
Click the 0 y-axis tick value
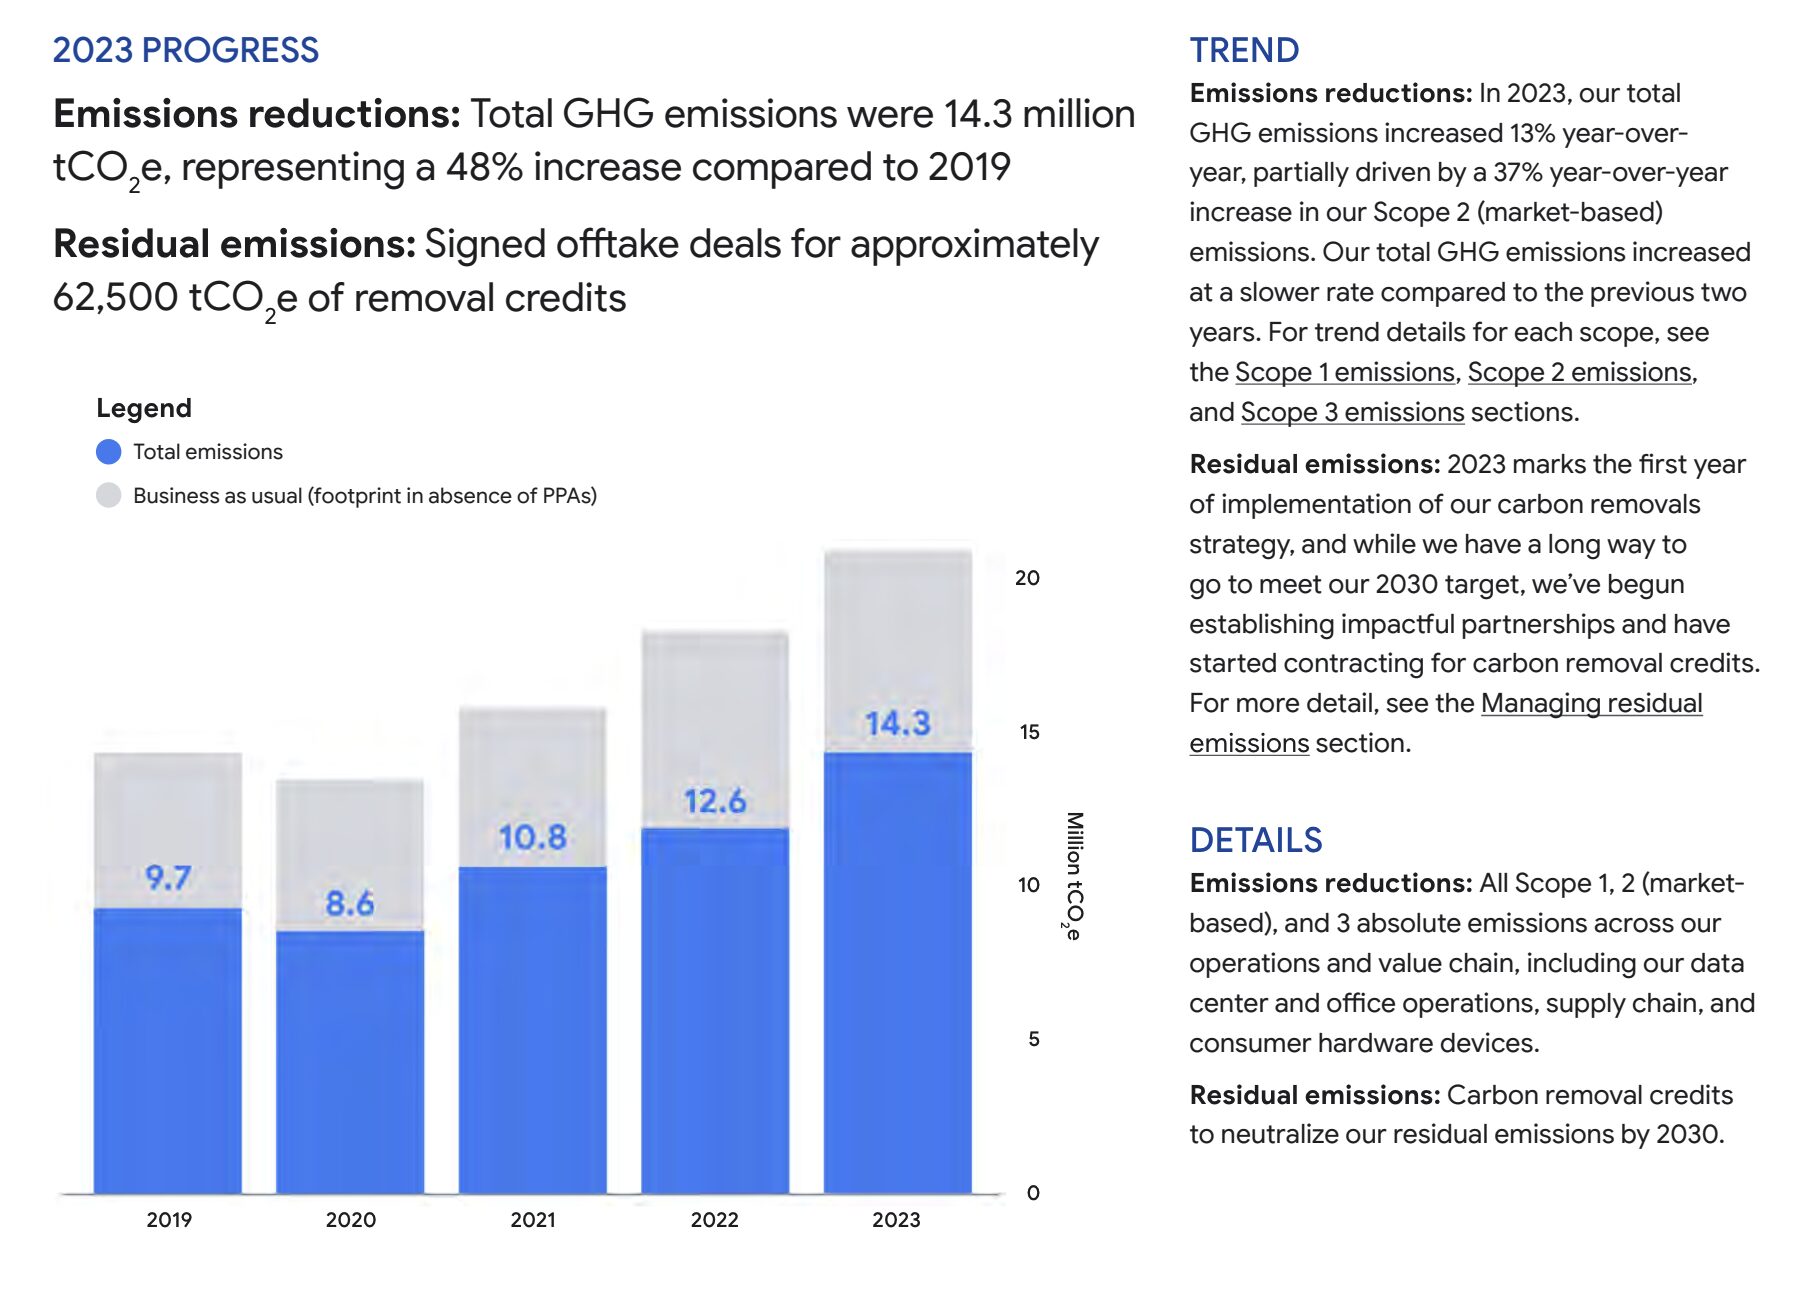click(x=1034, y=1193)
